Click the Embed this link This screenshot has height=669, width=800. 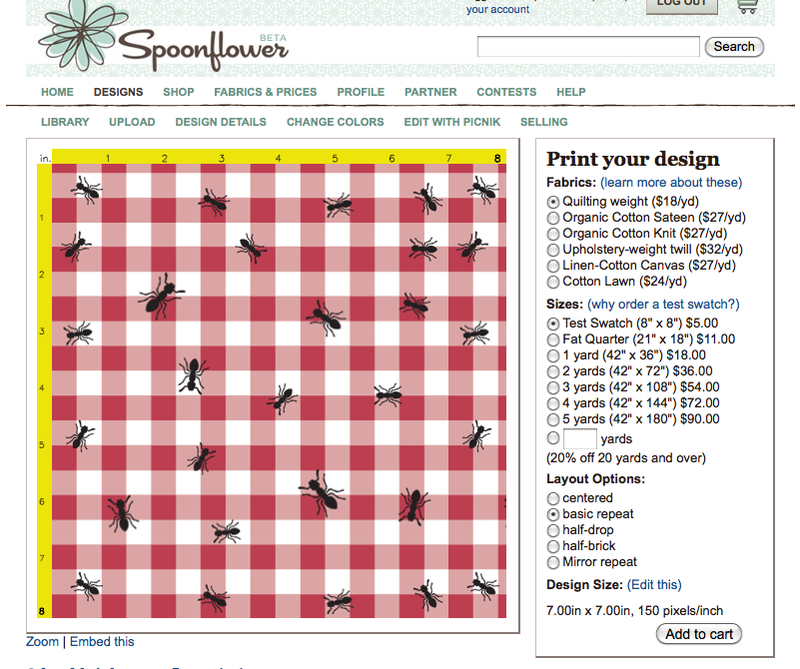[x=102, y=641]
